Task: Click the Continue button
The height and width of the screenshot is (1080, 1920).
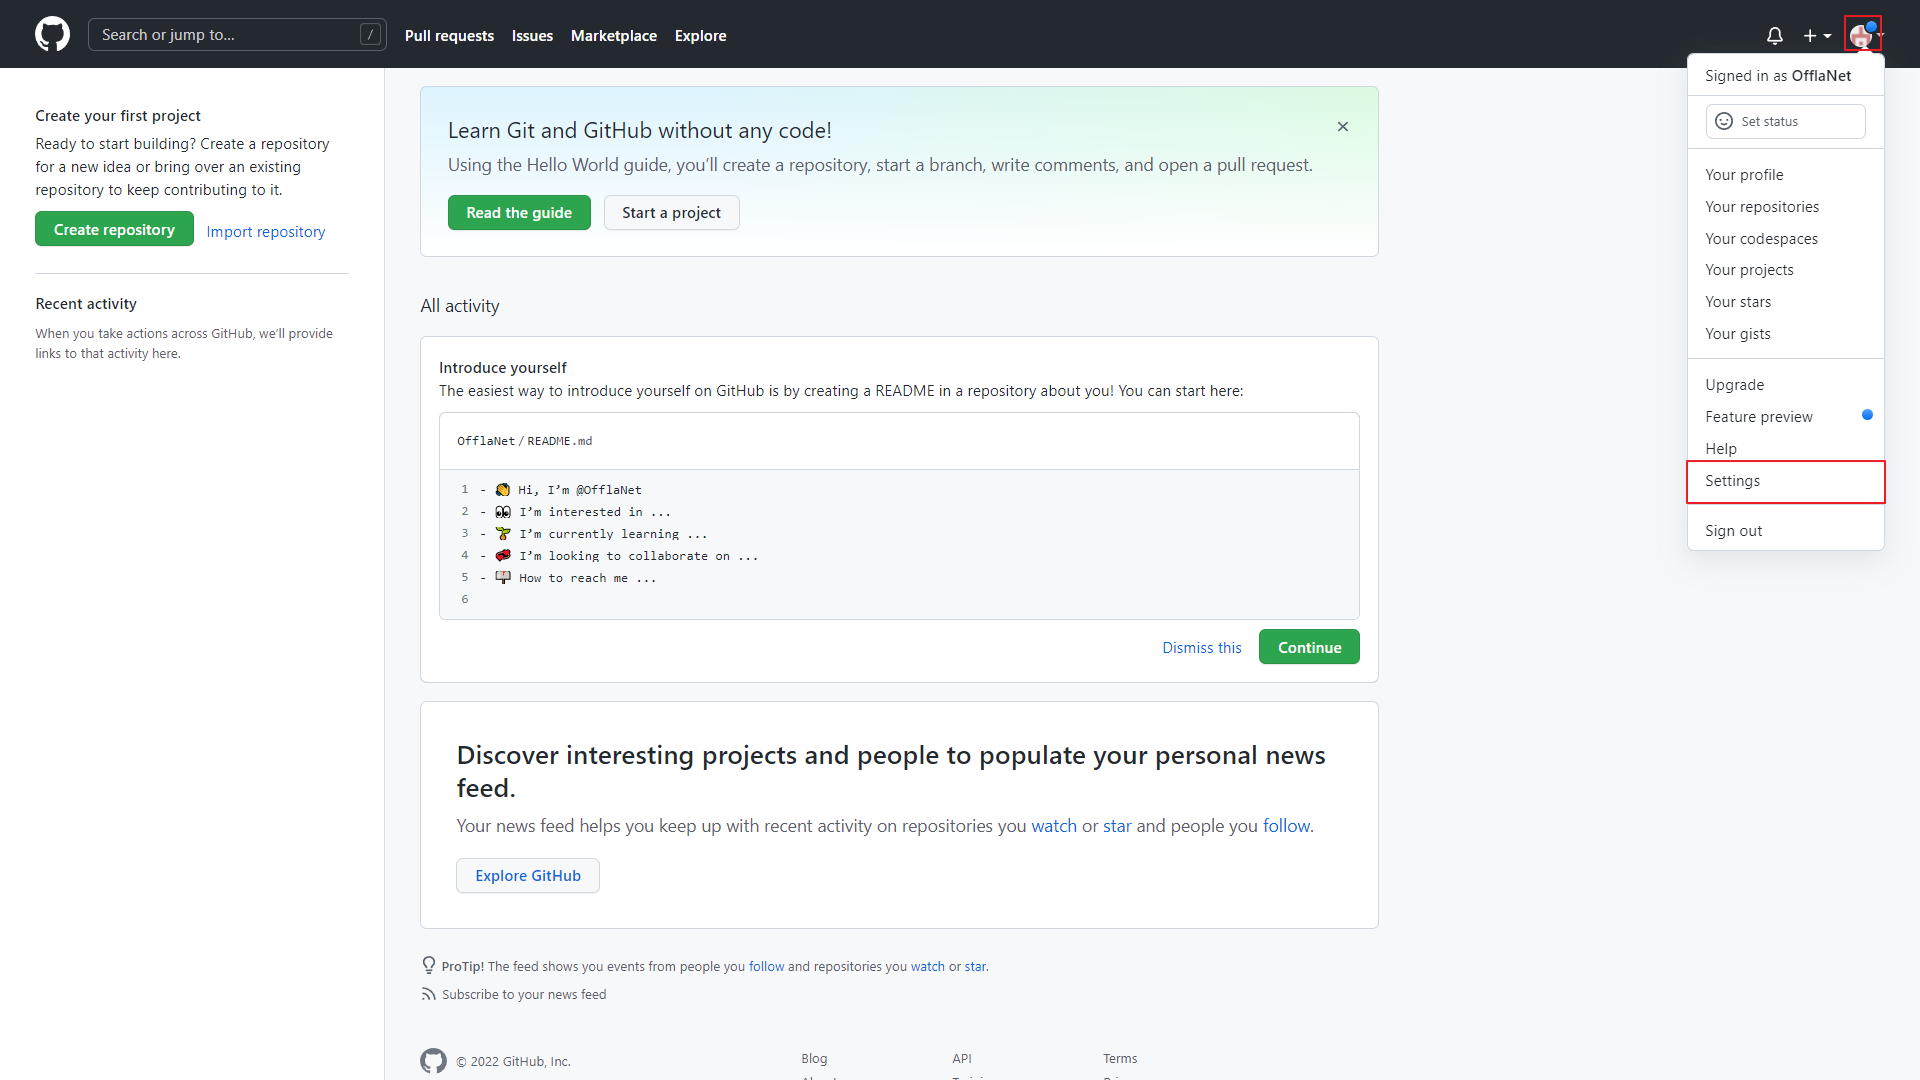Action: pos(1308,647)
